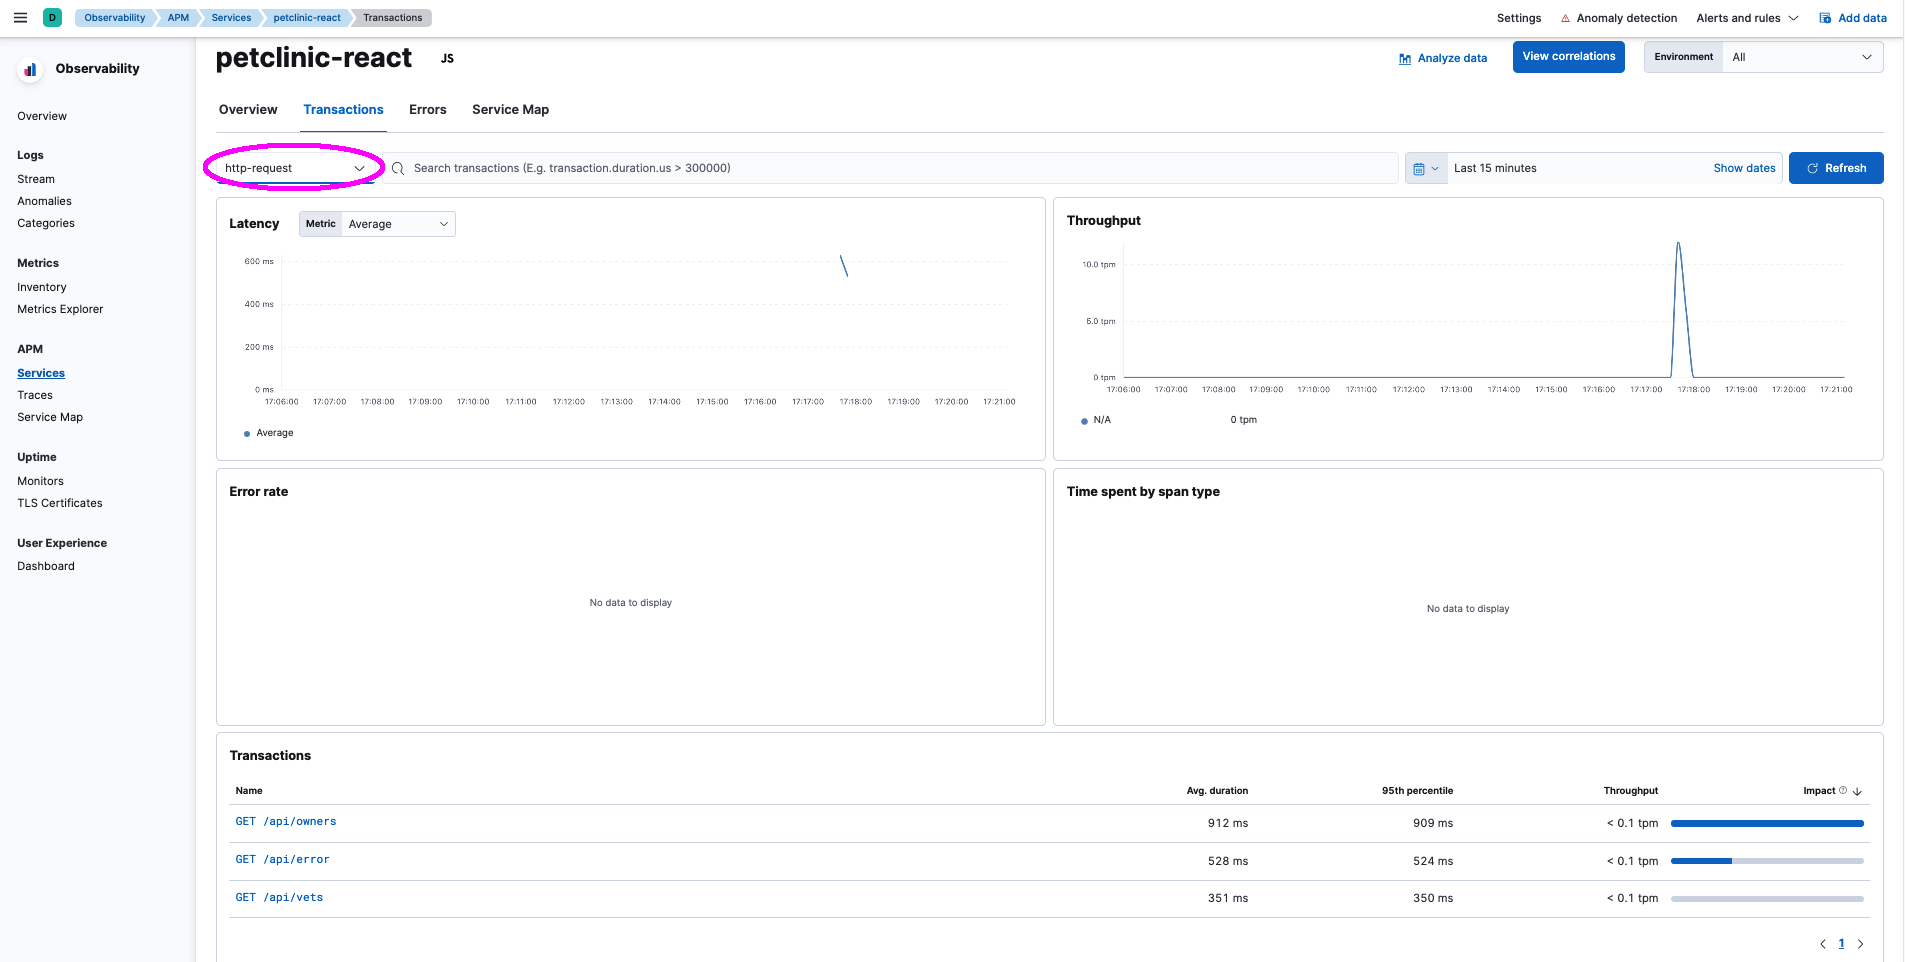Open Logs Stream in sidebar
The width and height of the screenshot is (1905, 962).
[36, 179]
